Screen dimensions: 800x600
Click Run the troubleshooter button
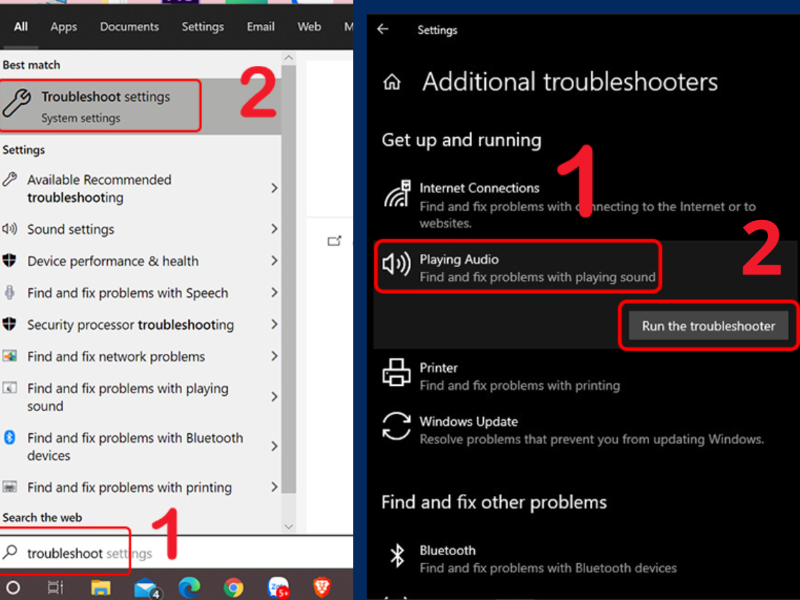[x=708, y=326]
